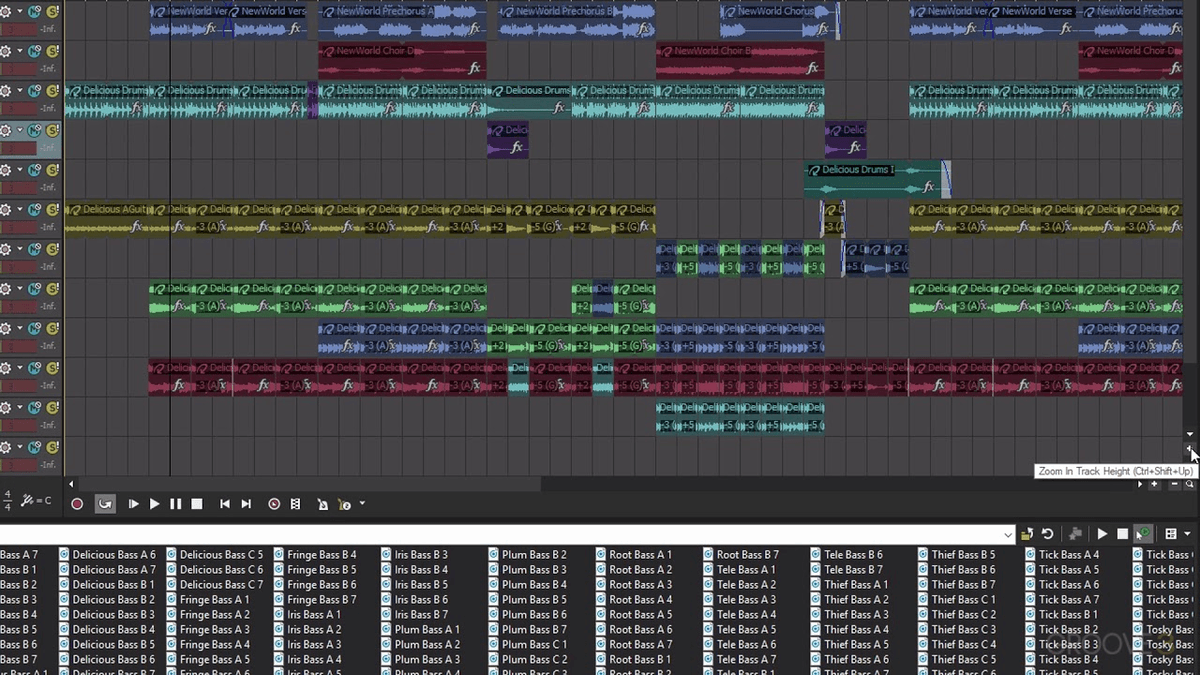The width and height of the screenshot is (1200, 675).
Task: Jump to the project start
Action: 225,505
